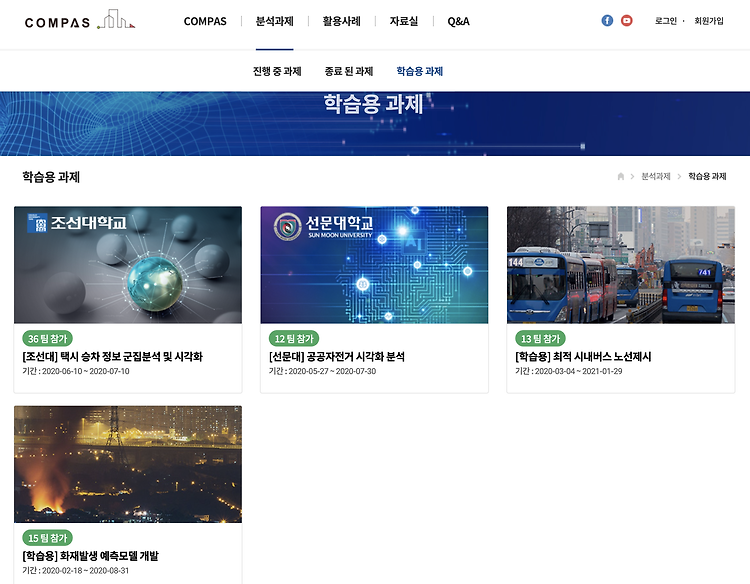Click the 학습용 과제 section heading
Screen dimensions: 750x584
(51, 177)
